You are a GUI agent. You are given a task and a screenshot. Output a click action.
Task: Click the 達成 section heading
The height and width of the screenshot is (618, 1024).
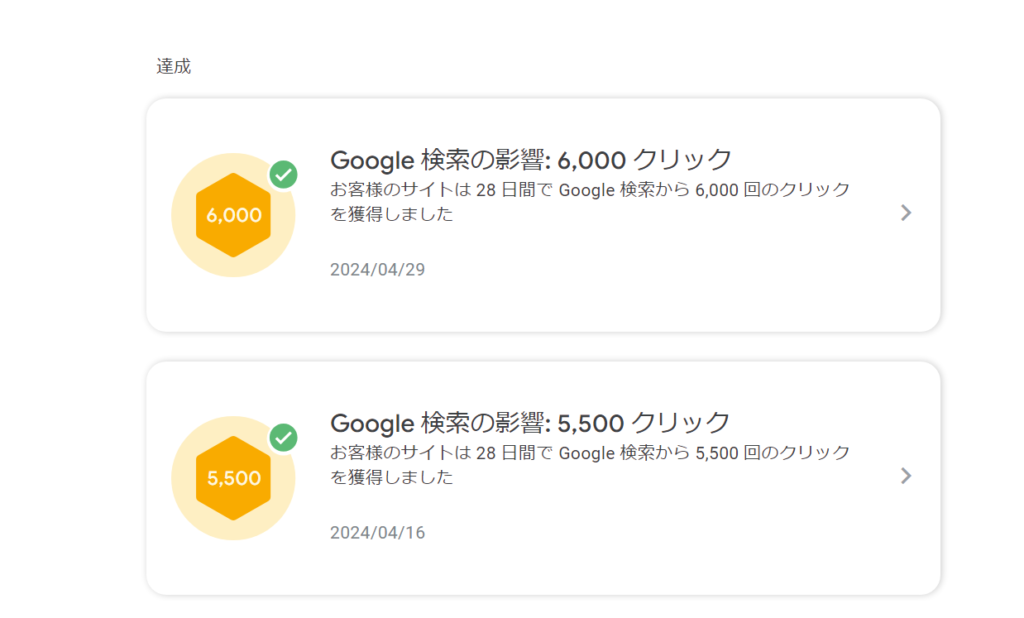pyautogui.click(x=173, y=67)
